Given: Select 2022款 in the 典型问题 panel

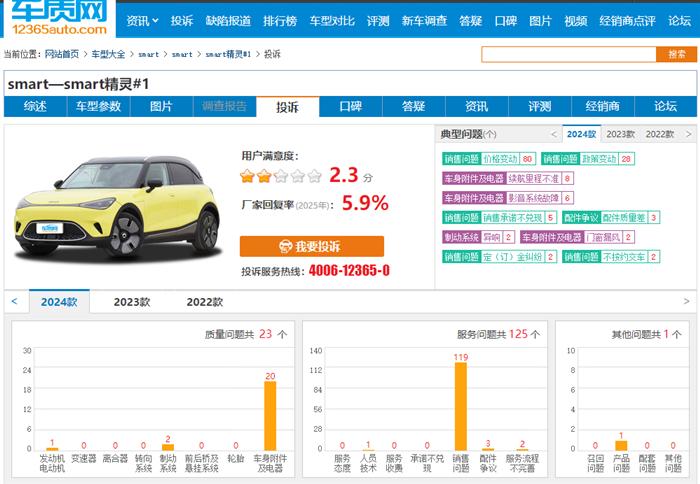Looking at the screenshot, I should pyautogui.click(x=660, y=134).
